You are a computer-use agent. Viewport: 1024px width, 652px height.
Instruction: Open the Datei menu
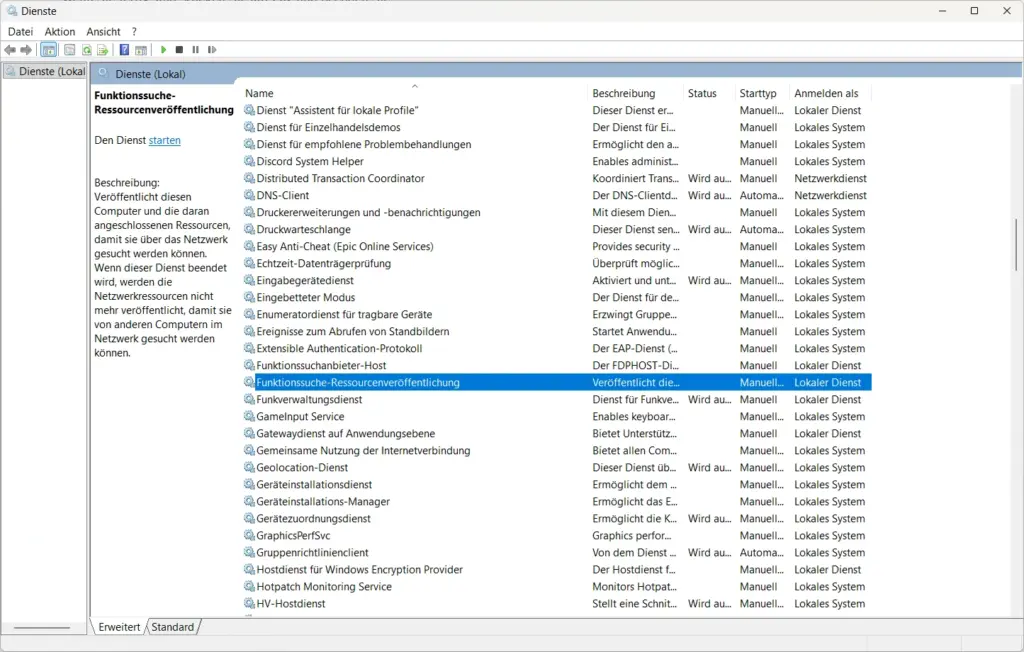20,31
